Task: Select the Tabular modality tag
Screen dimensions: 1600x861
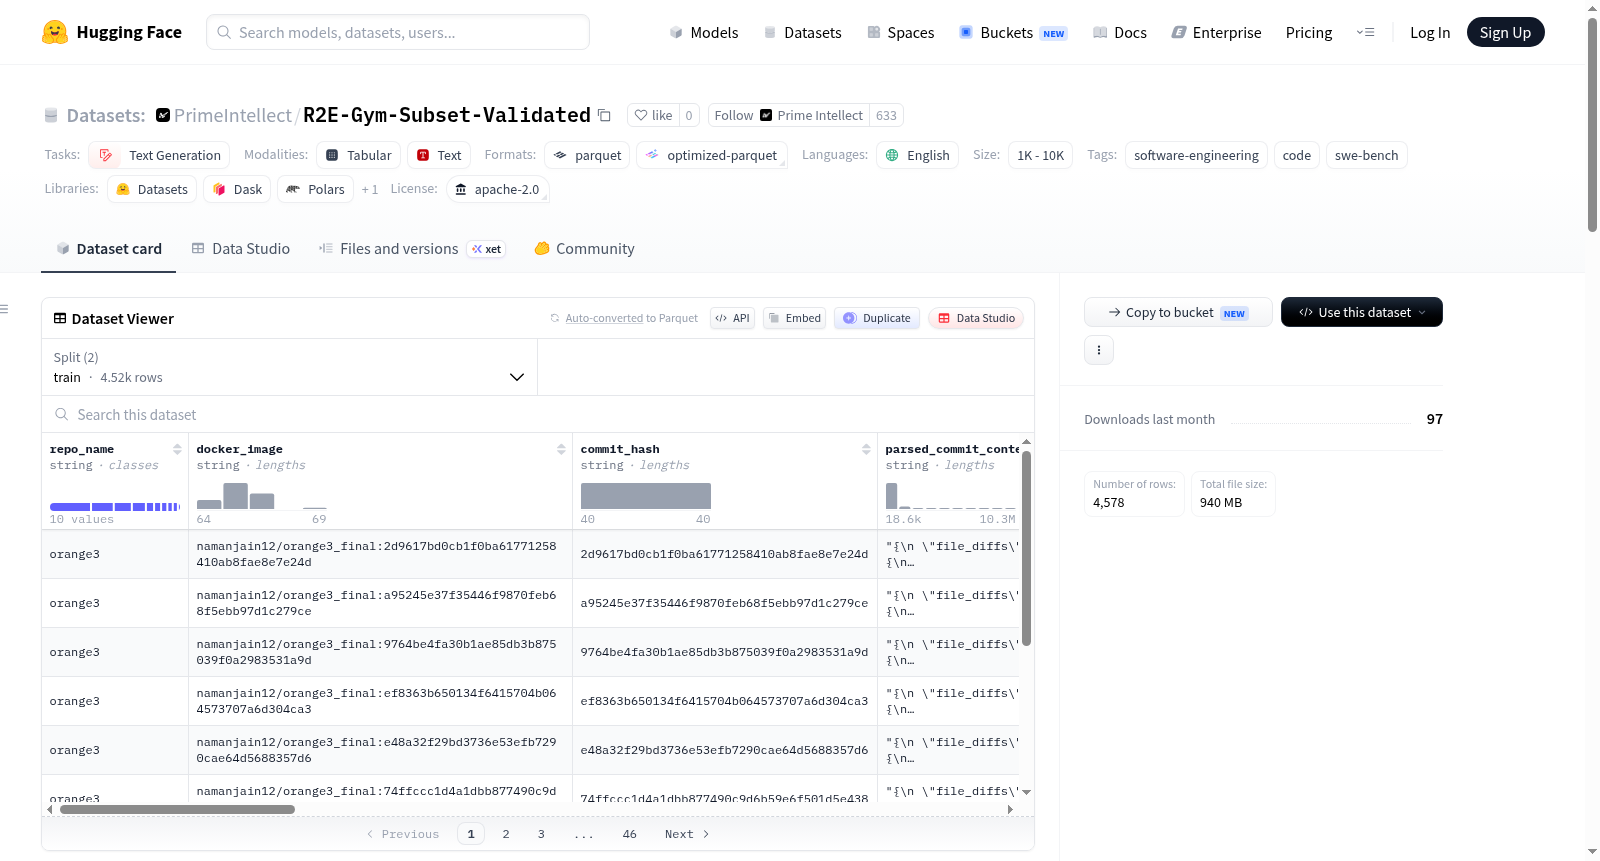Action: tap(359, 155)
